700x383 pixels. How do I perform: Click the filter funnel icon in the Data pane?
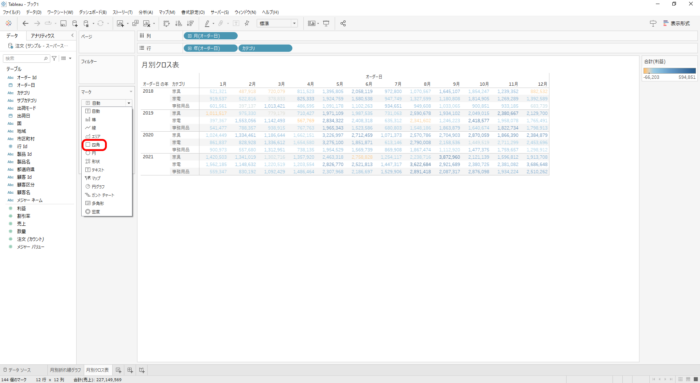click(x=54, y=58)
